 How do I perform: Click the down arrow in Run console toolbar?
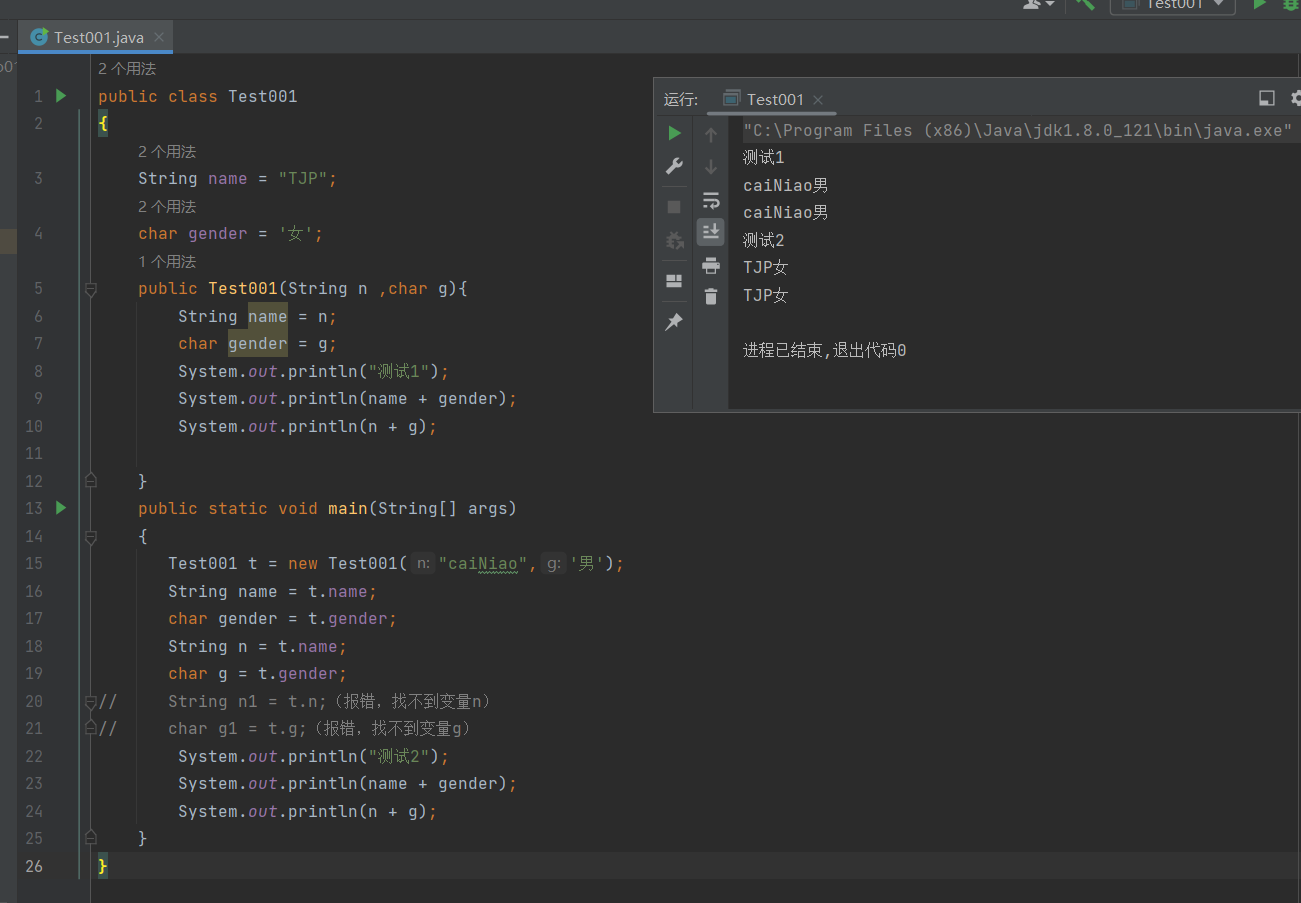click(x=711, y=166)
